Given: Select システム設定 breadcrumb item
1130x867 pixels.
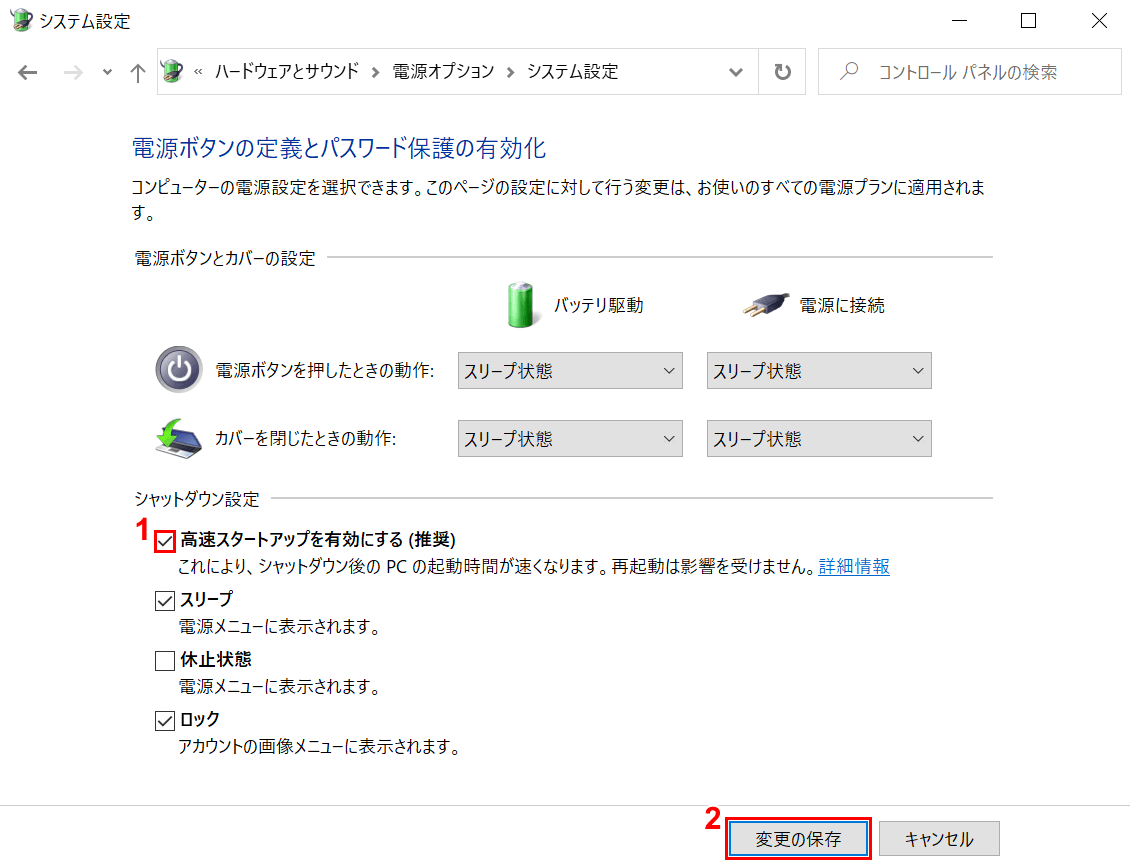Looking at the screenshot, I should [x=572, y=71].
